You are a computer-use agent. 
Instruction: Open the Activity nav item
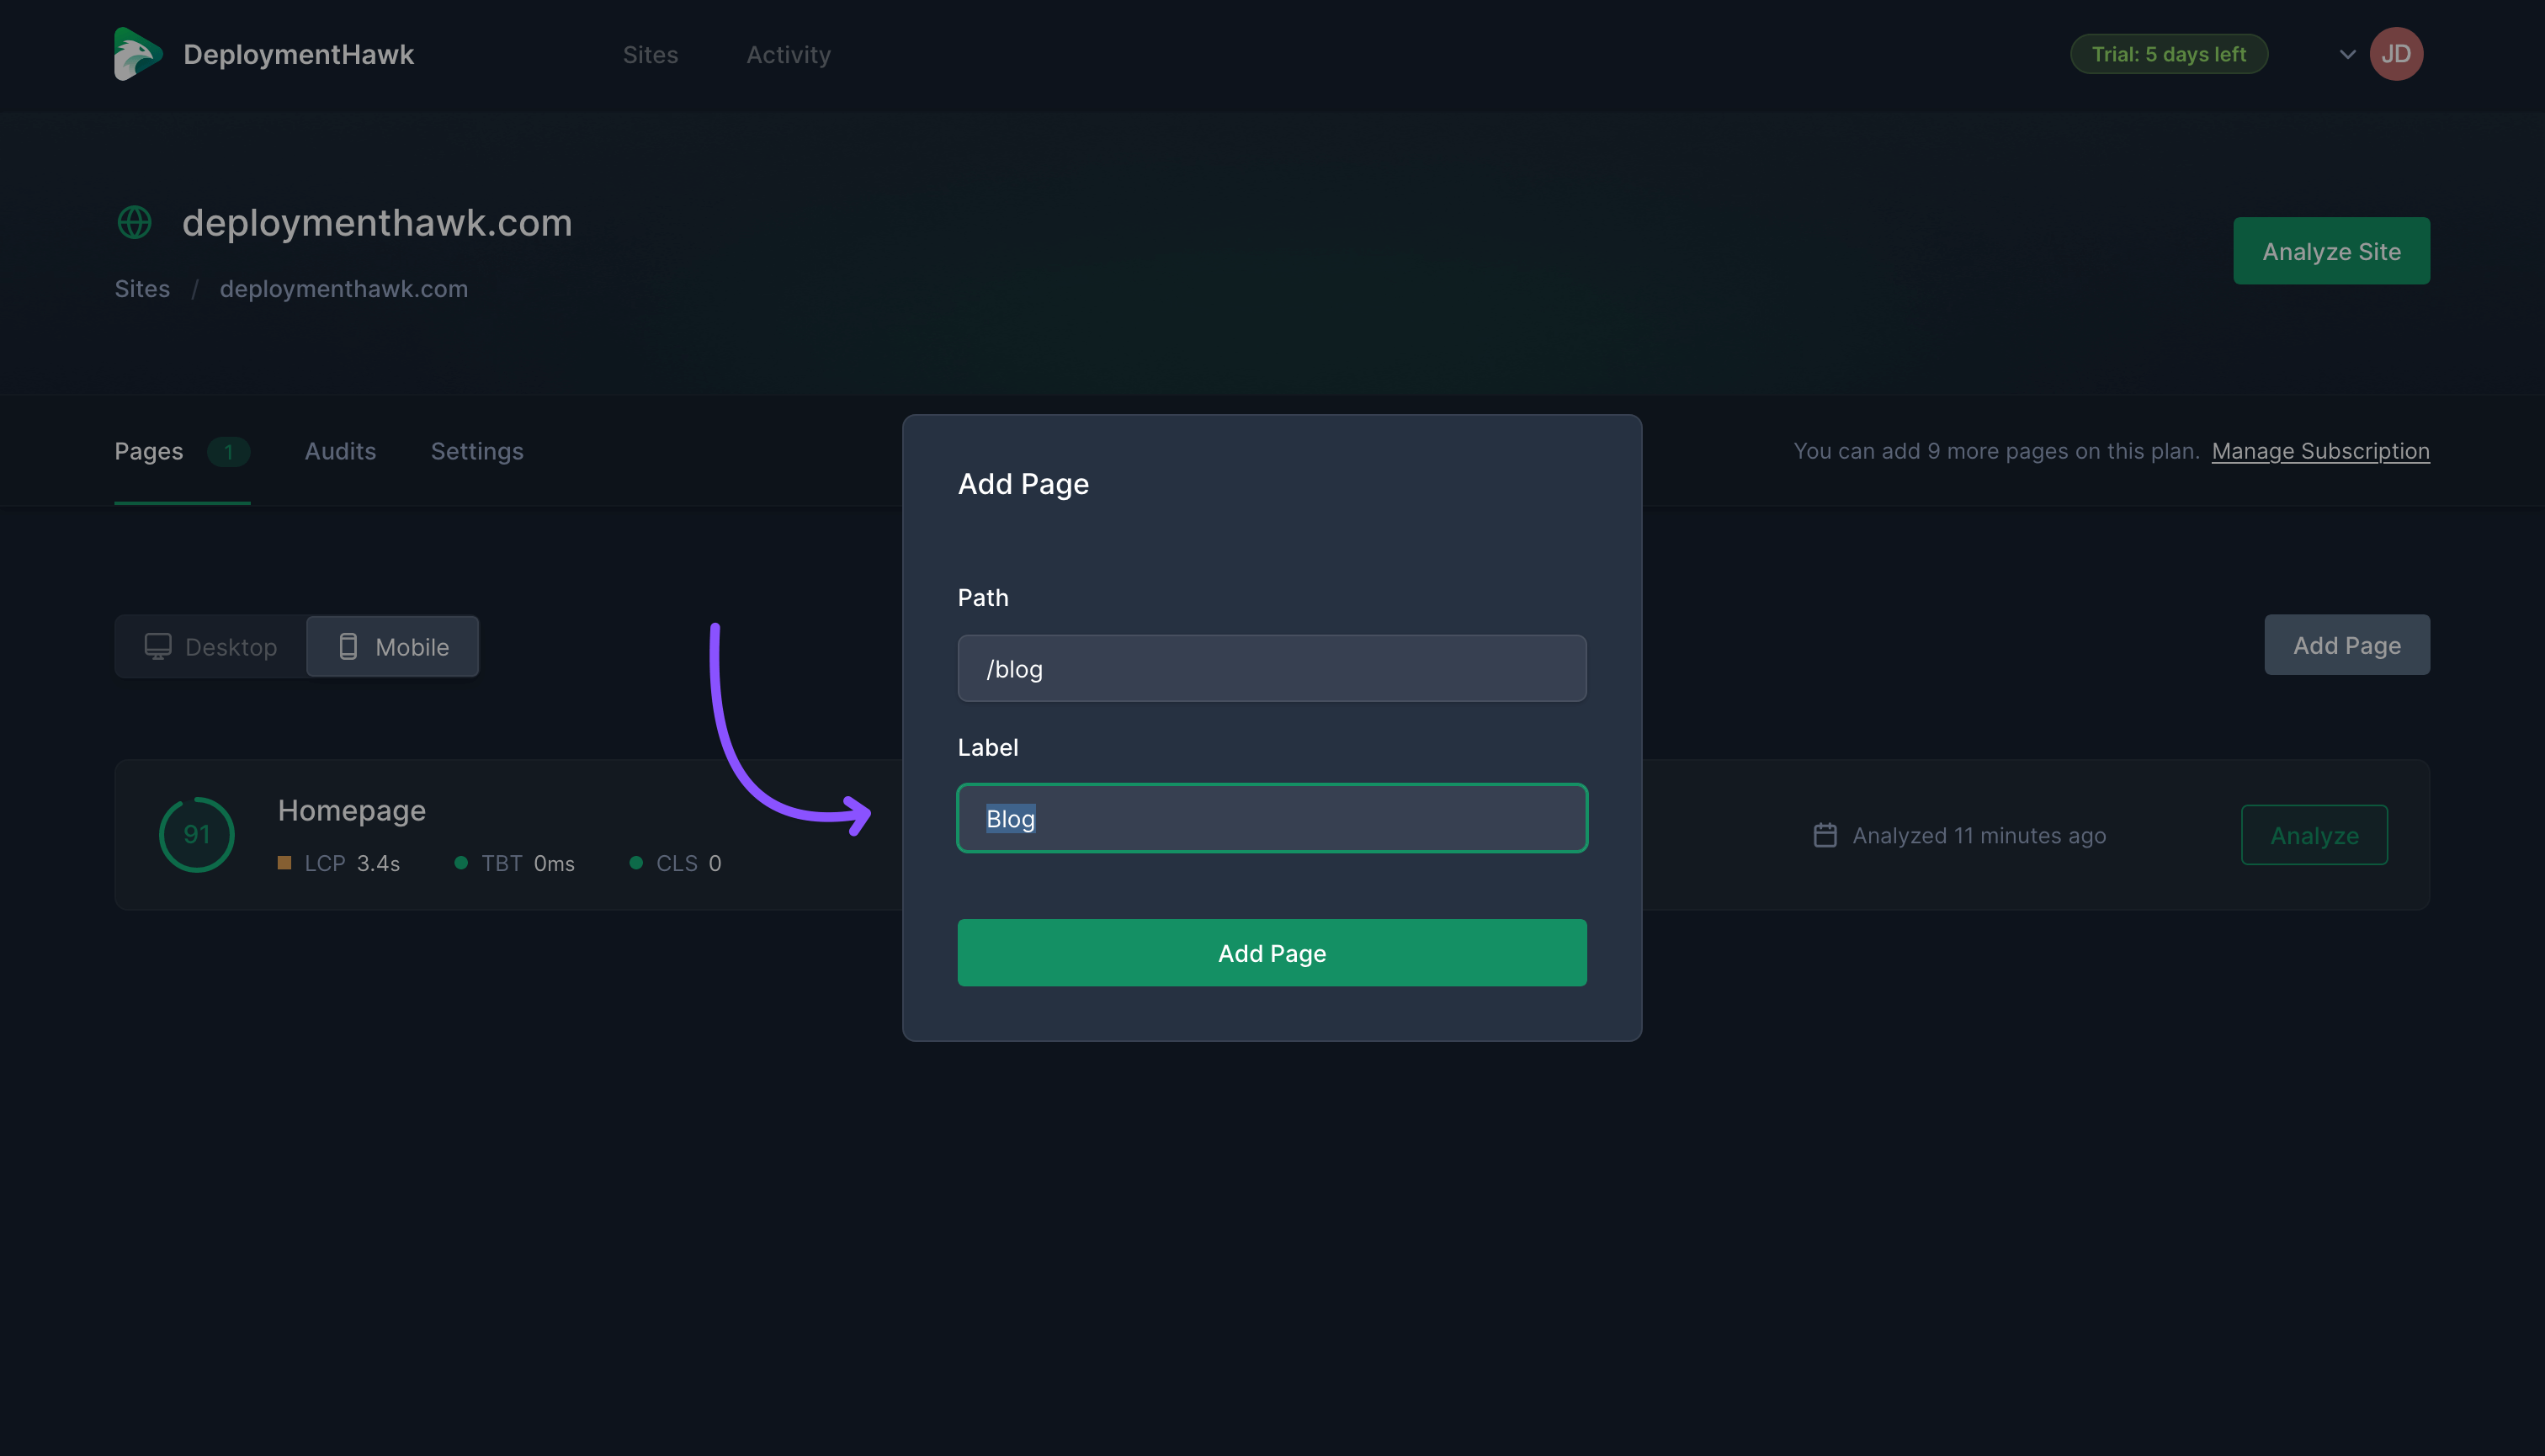788,55
